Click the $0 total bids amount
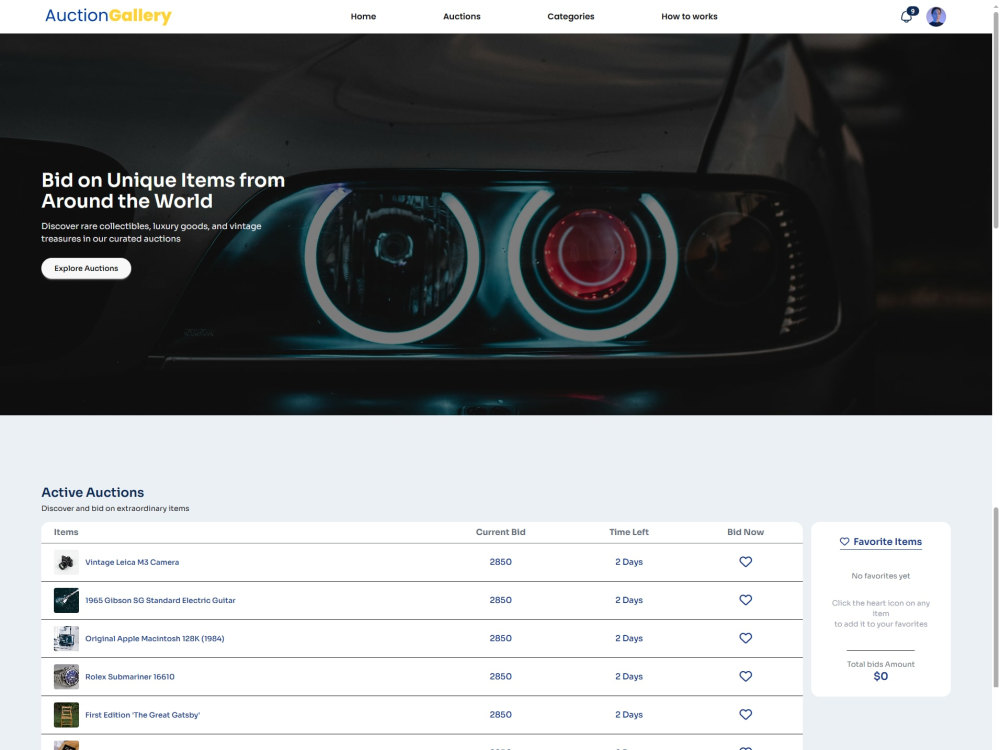Image resolution: width=1000 pixels, height=750 pixels. click(x=880, y=676)
